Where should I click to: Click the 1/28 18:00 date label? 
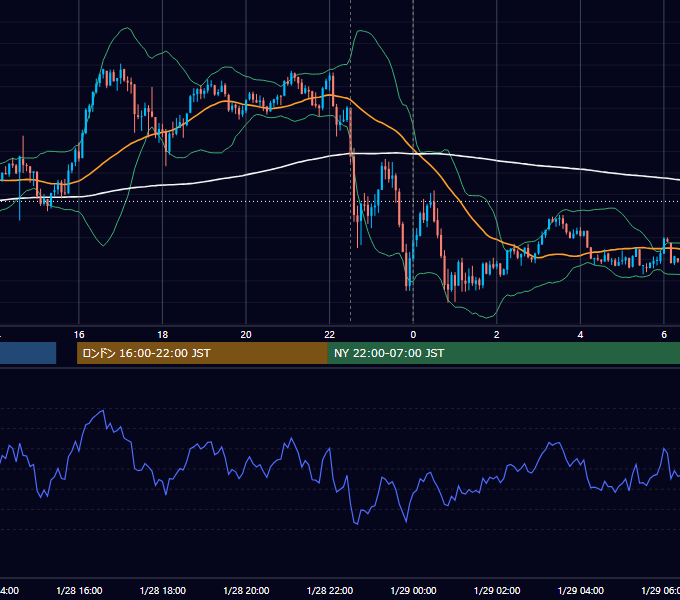tap(163, 590)
